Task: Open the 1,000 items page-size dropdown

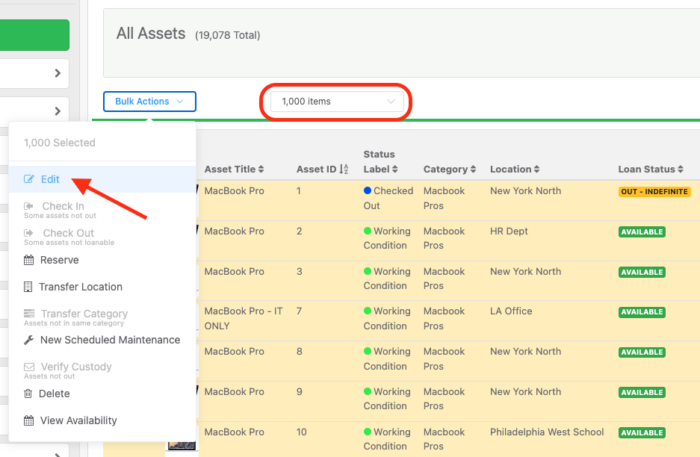Action: tap(338, 101)
